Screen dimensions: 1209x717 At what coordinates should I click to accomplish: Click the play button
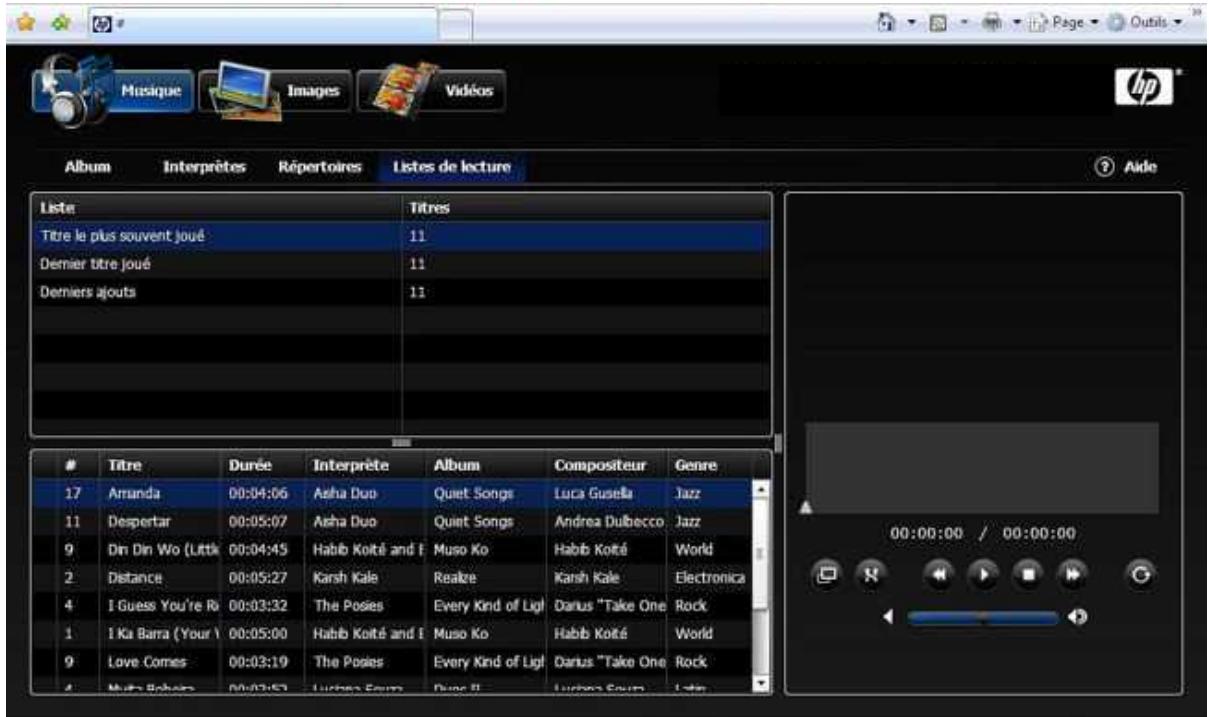(x=983, y=575)
